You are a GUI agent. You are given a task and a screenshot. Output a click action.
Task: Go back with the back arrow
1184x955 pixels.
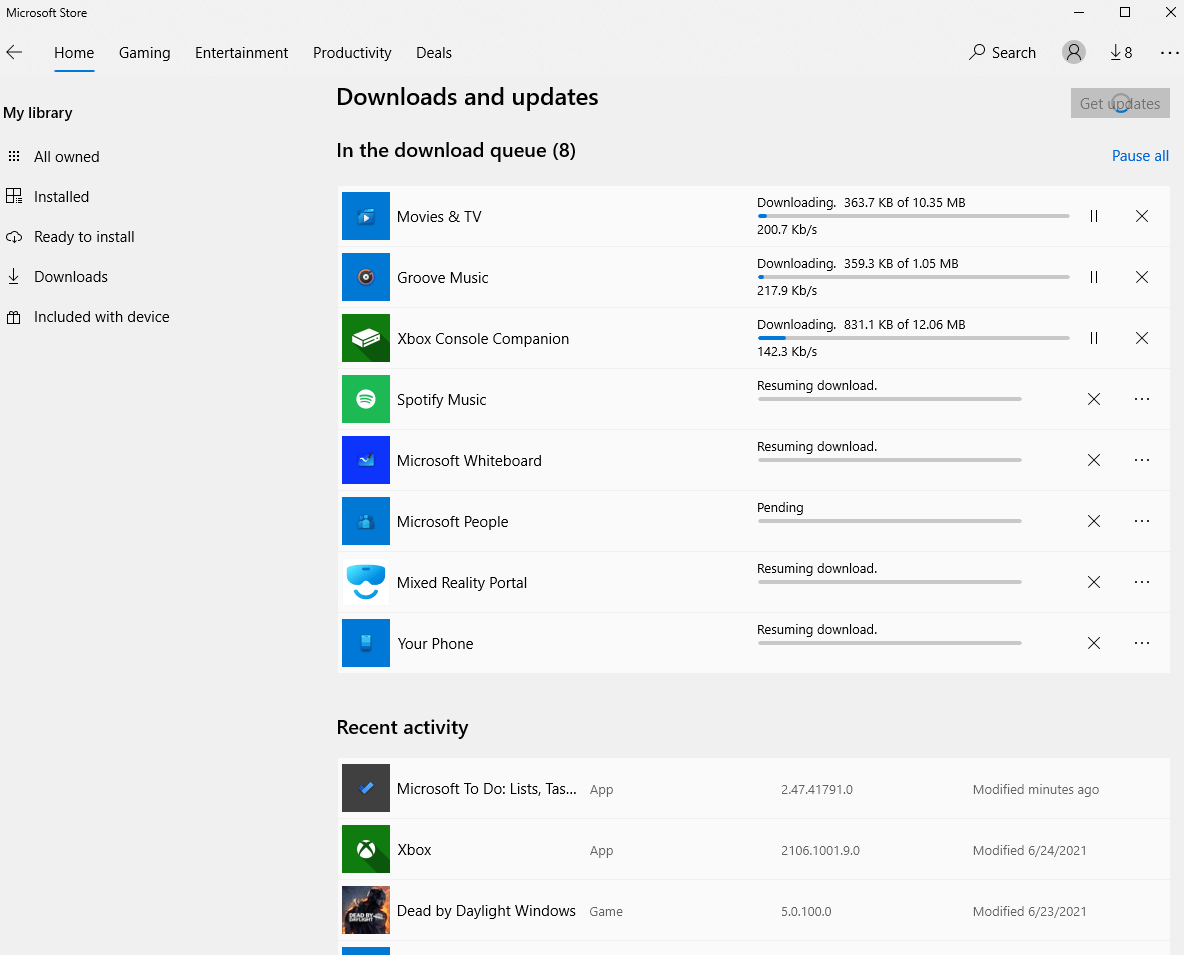[14, 52]
